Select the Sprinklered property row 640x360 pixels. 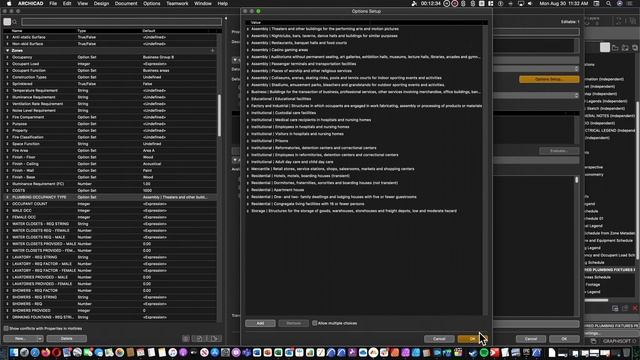click(x=110, y=84)
